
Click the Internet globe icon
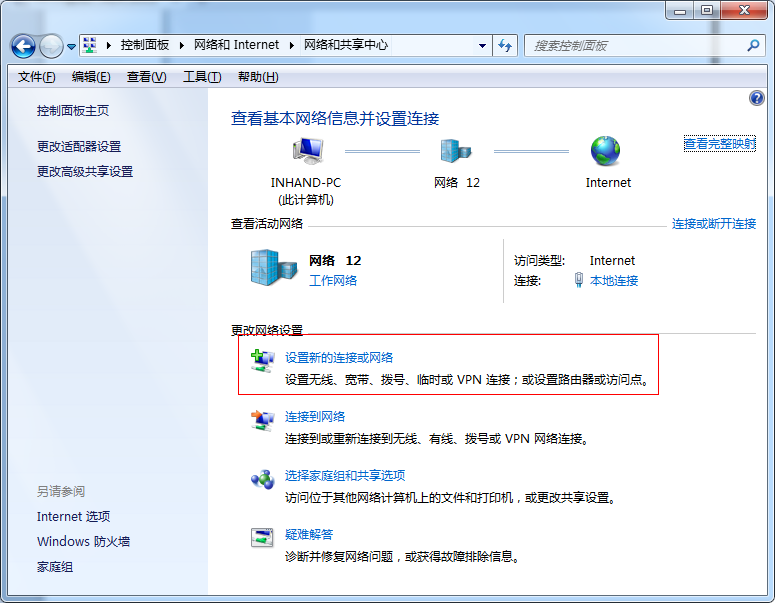[x=606, y=152]
